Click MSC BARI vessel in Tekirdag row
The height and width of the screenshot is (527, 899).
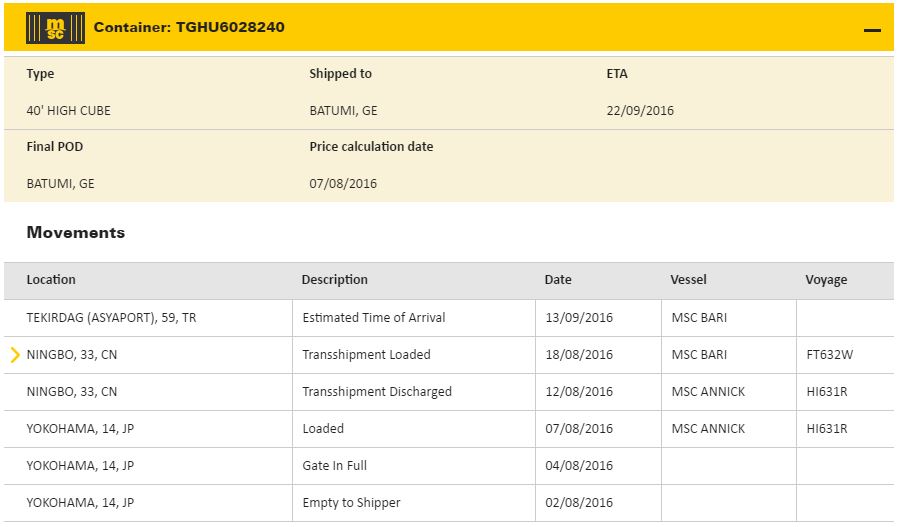click(699, 318)
